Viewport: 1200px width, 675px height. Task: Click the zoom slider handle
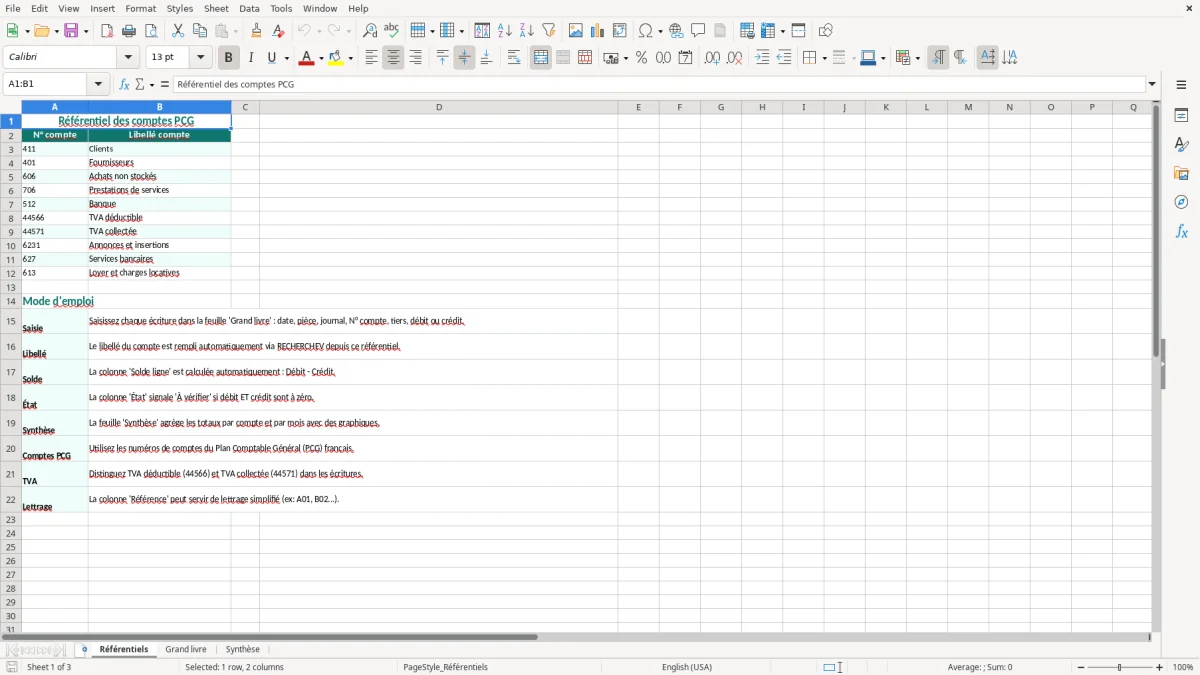[x=1120, y=667]
